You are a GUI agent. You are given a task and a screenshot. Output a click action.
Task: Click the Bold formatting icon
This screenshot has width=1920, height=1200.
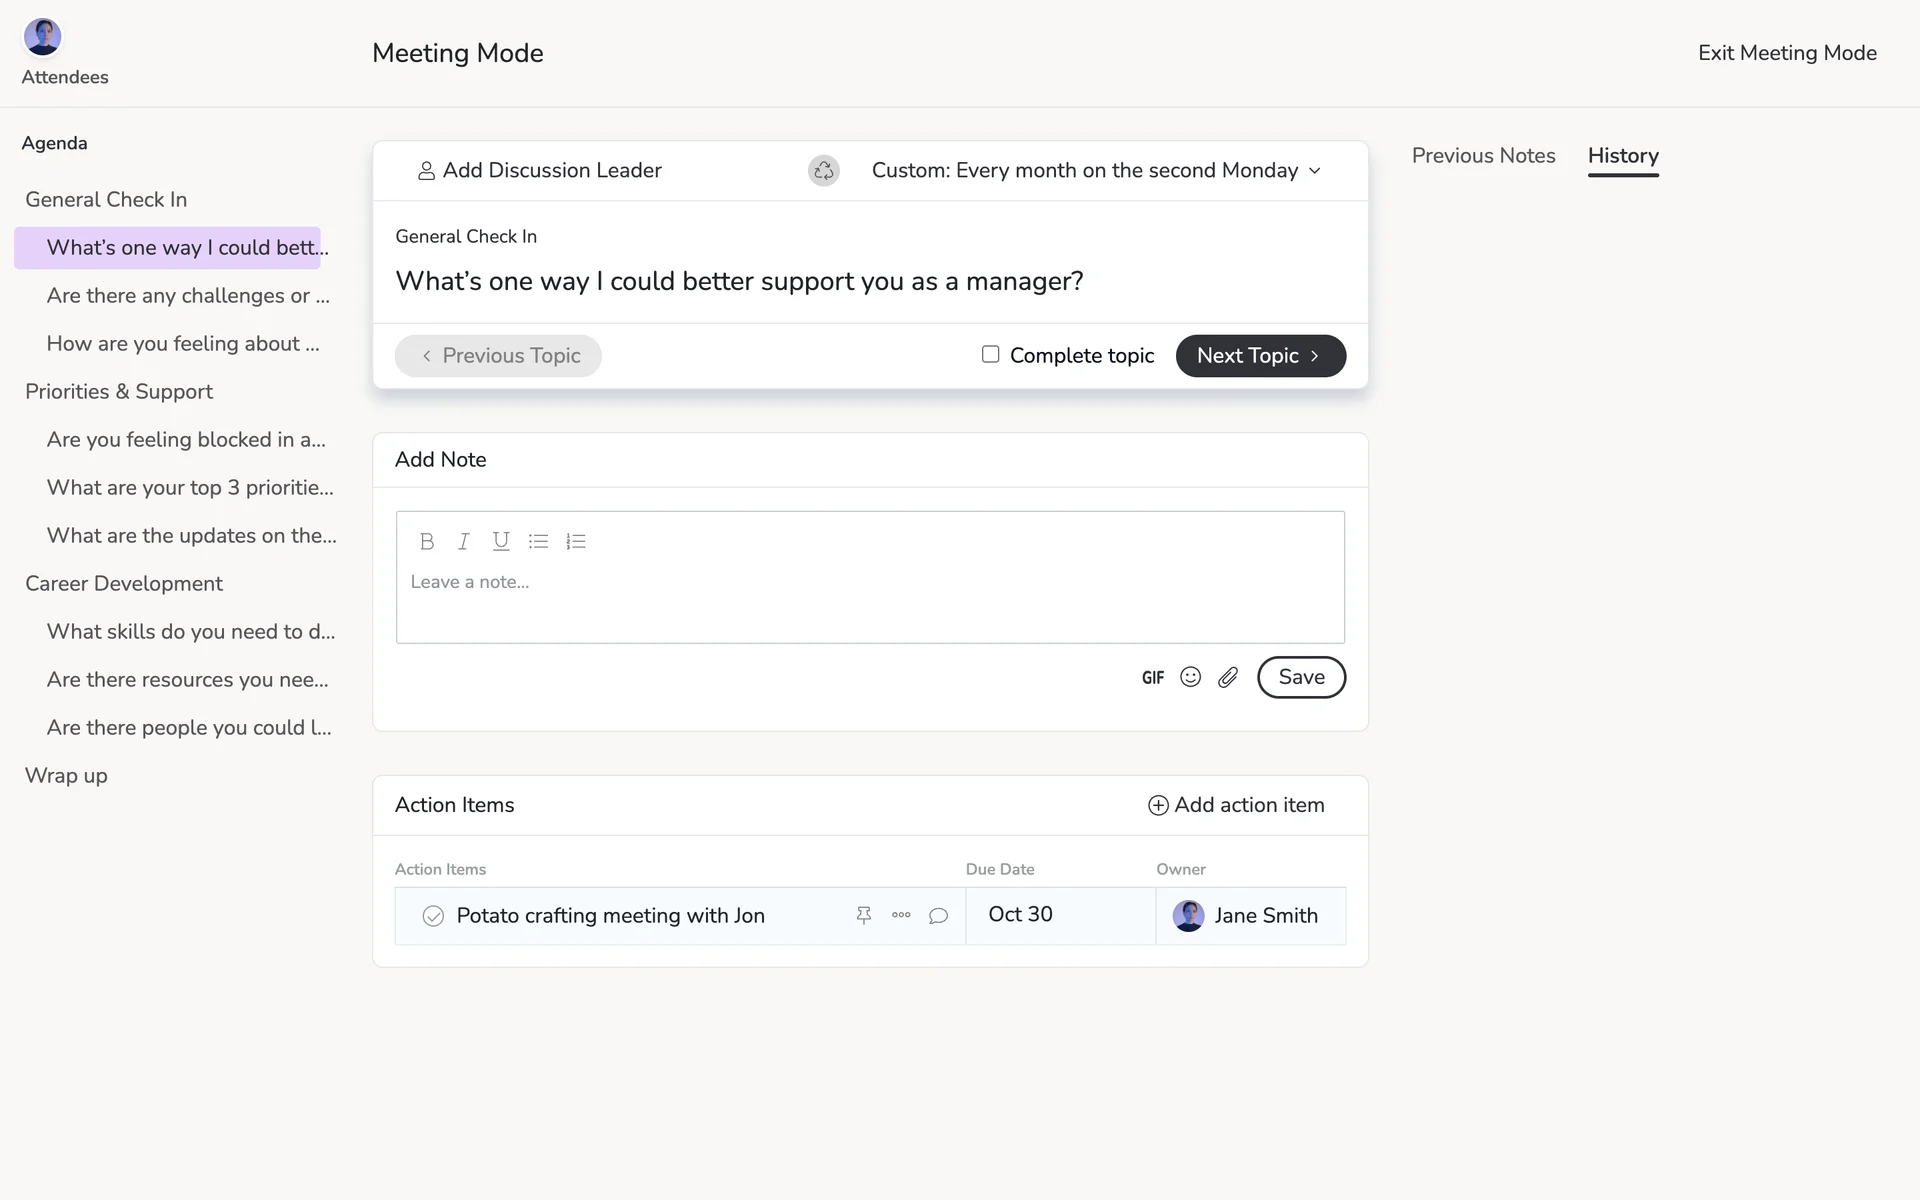point(427,541)
